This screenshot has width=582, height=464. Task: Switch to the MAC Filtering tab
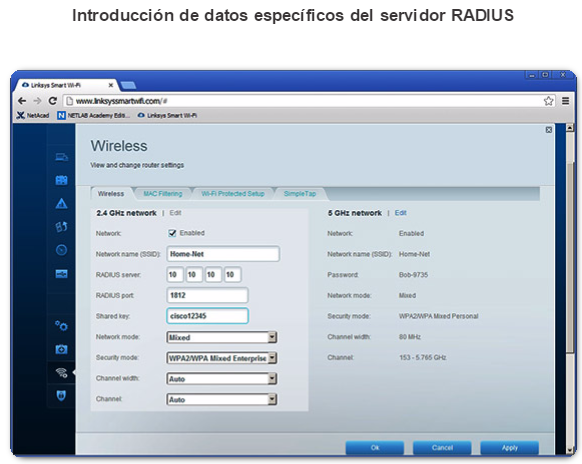tap(163, 194)
